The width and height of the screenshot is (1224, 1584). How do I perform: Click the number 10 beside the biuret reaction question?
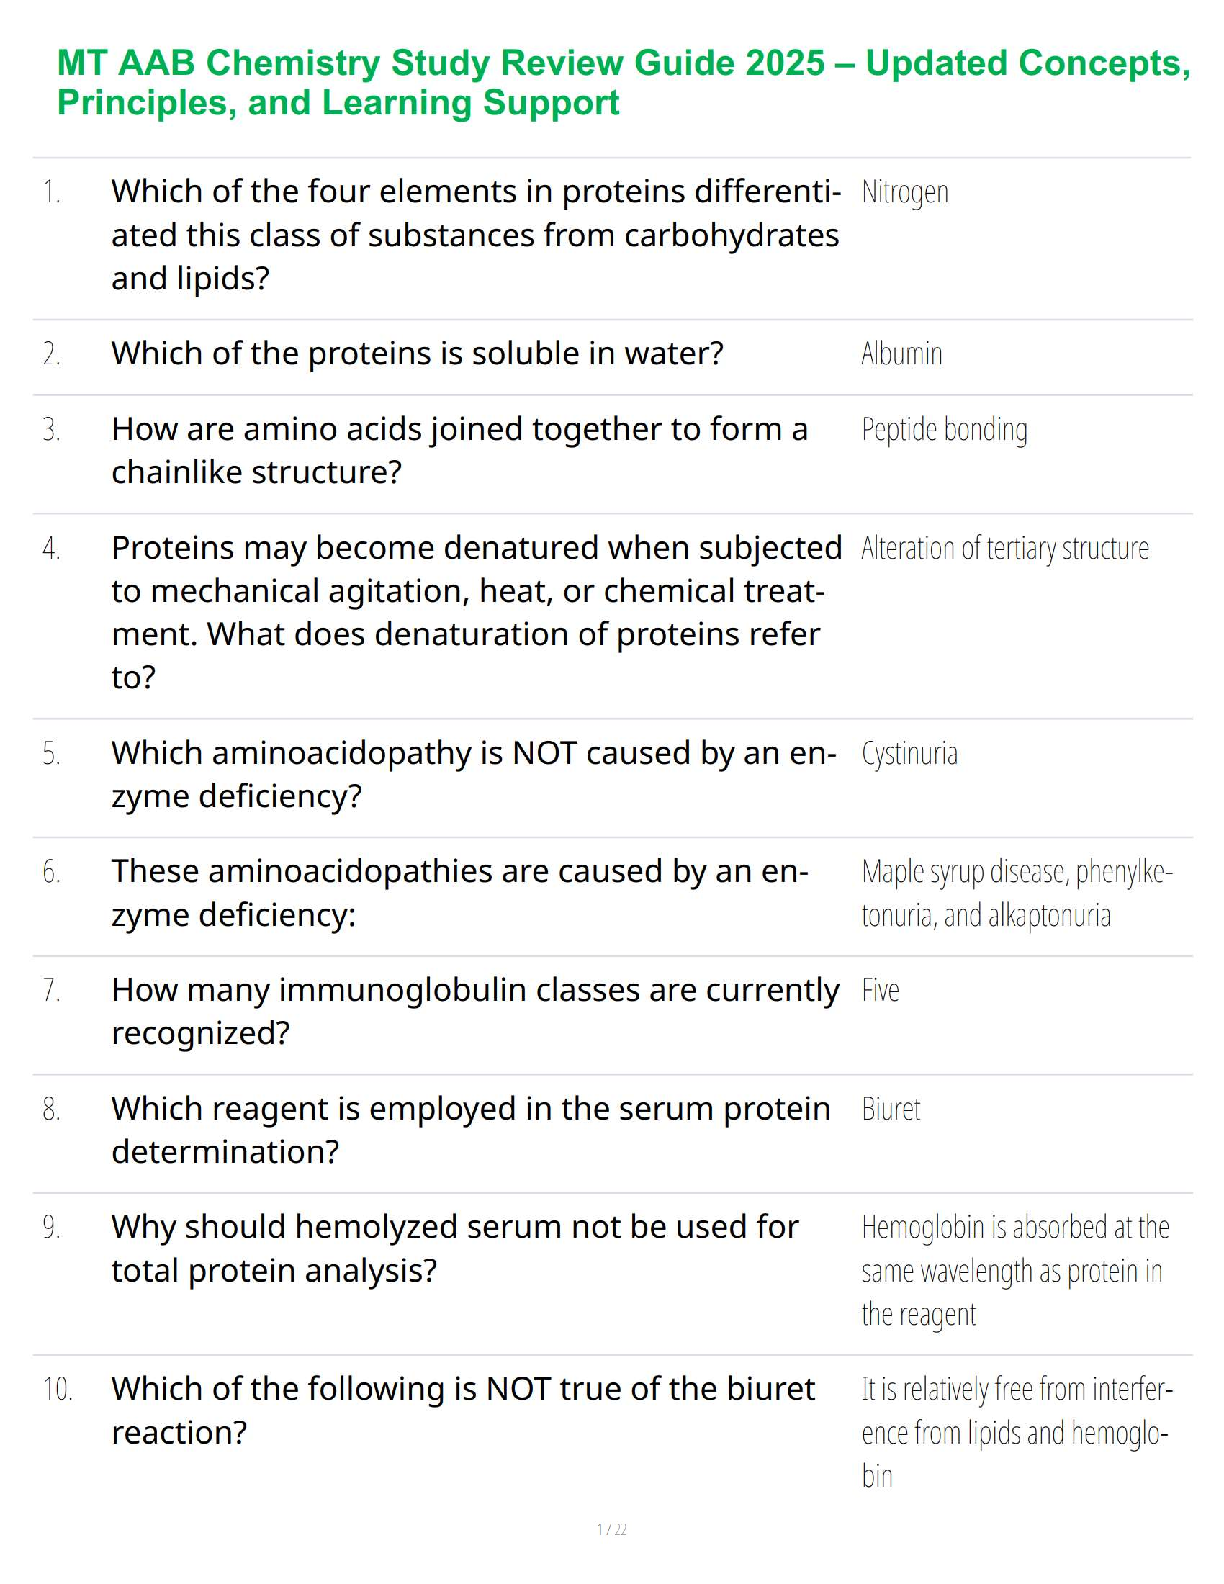(57, 1389)
